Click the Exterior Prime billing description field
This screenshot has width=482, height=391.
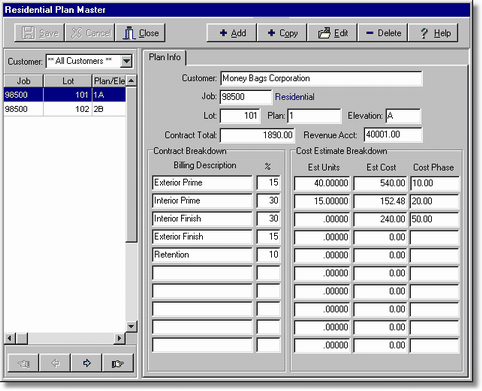(202, 183)
